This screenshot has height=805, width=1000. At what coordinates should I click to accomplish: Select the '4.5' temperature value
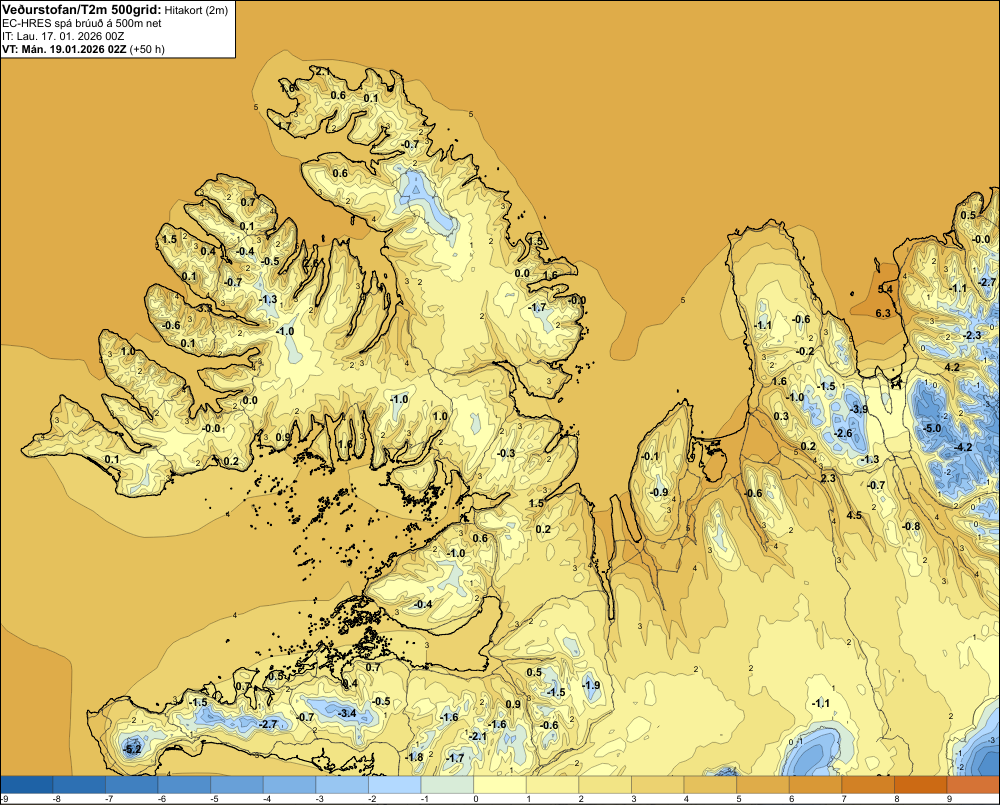(x=854, y=515)
